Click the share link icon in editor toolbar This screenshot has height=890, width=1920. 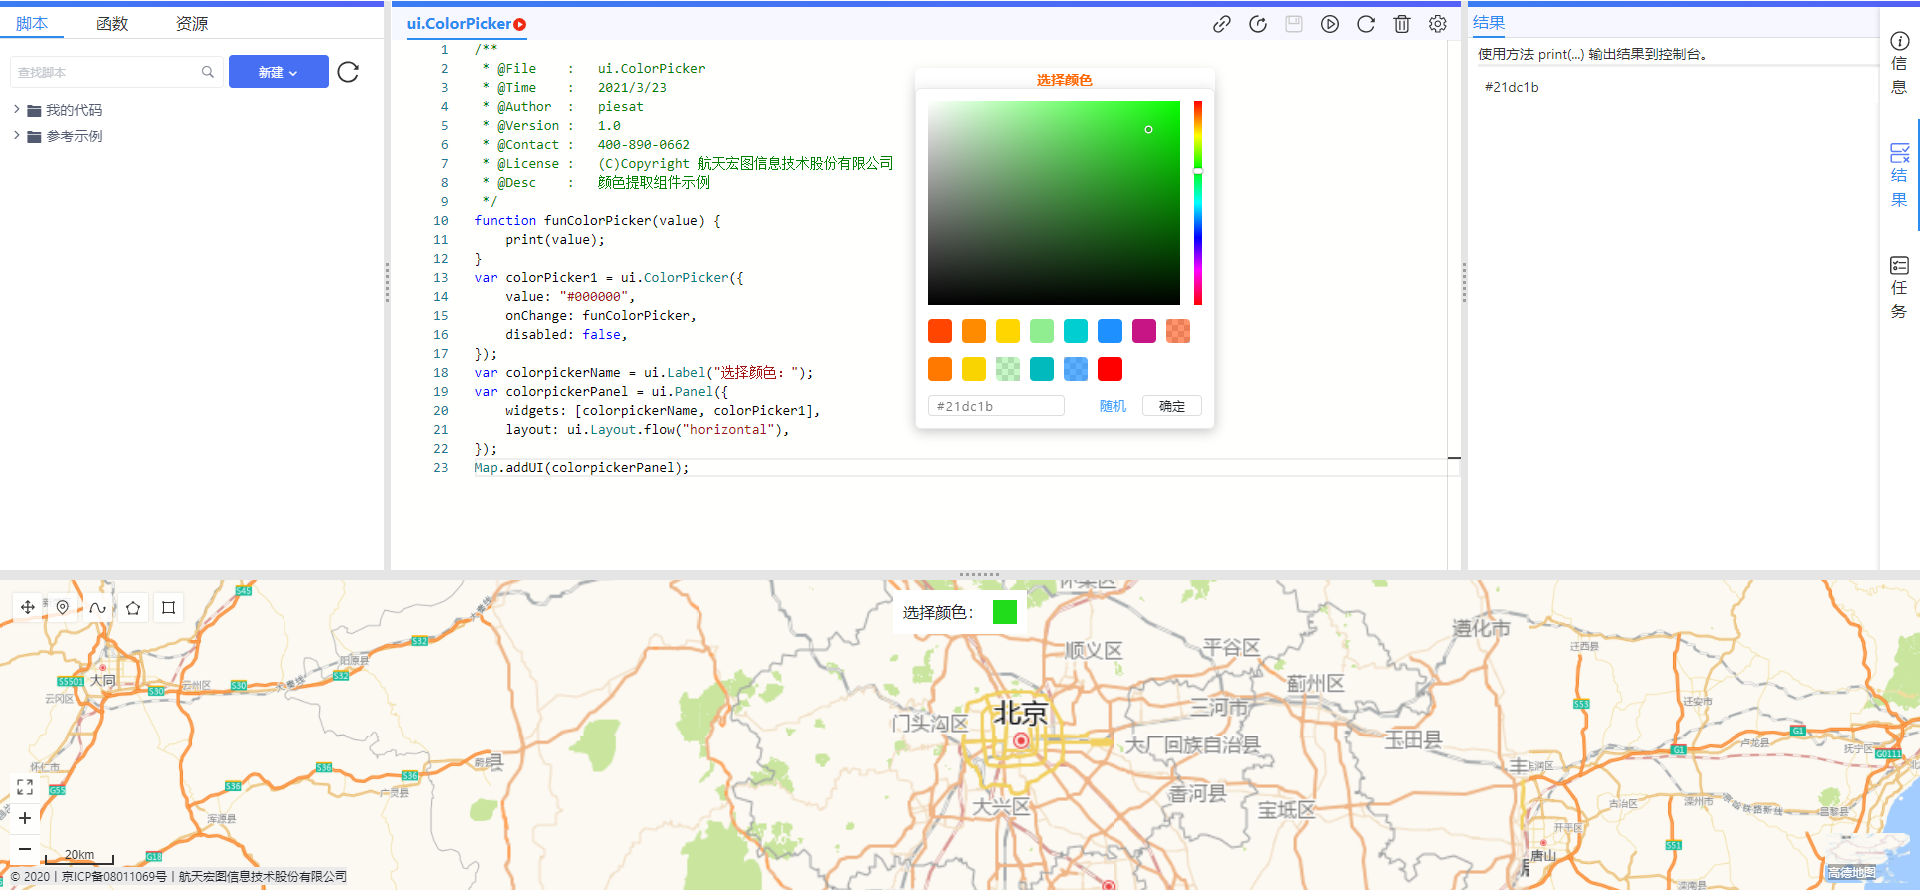point(1221,24)
